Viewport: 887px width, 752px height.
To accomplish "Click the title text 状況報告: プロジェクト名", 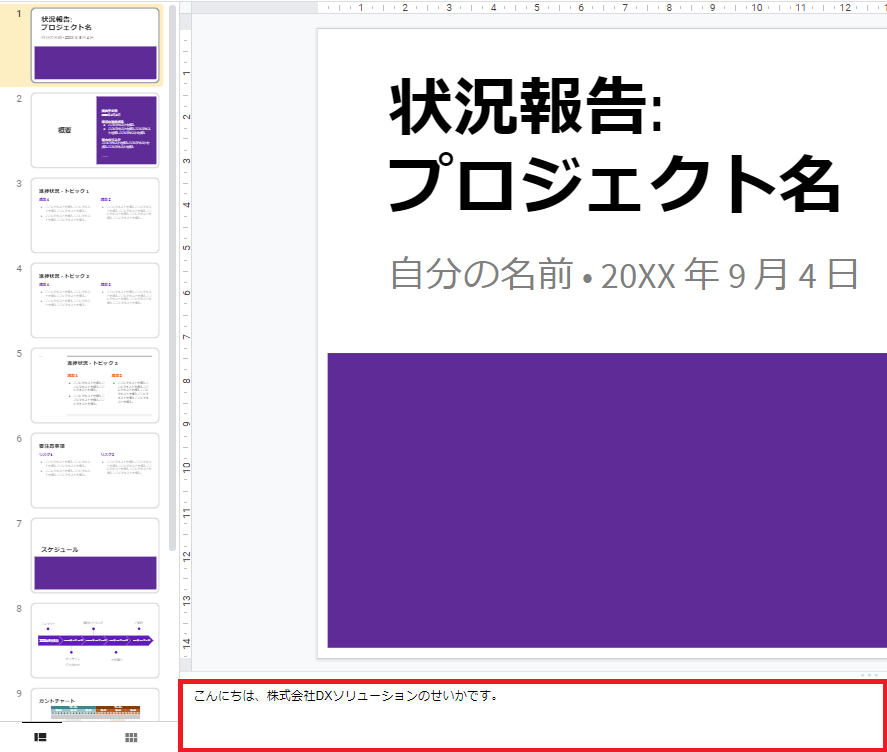I will (614, 145).
